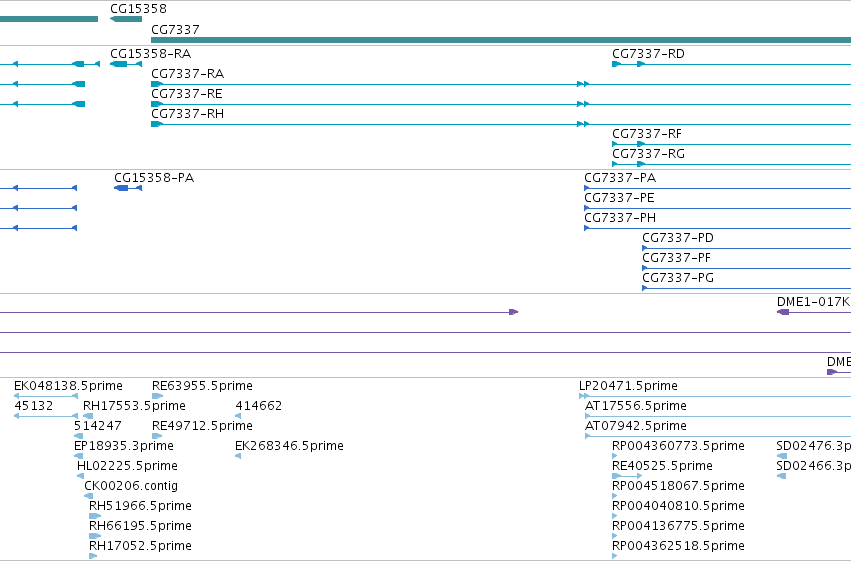
Task: Click the CG7337-PA protein label
Action: 620,178
